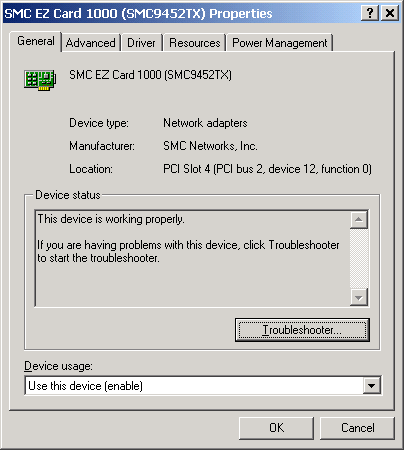Image resolution: width=405 pixels, height=451 pixels.
Task: Click the SMC EZ Card 1000 device name
Action: click(x=150, y=75)
